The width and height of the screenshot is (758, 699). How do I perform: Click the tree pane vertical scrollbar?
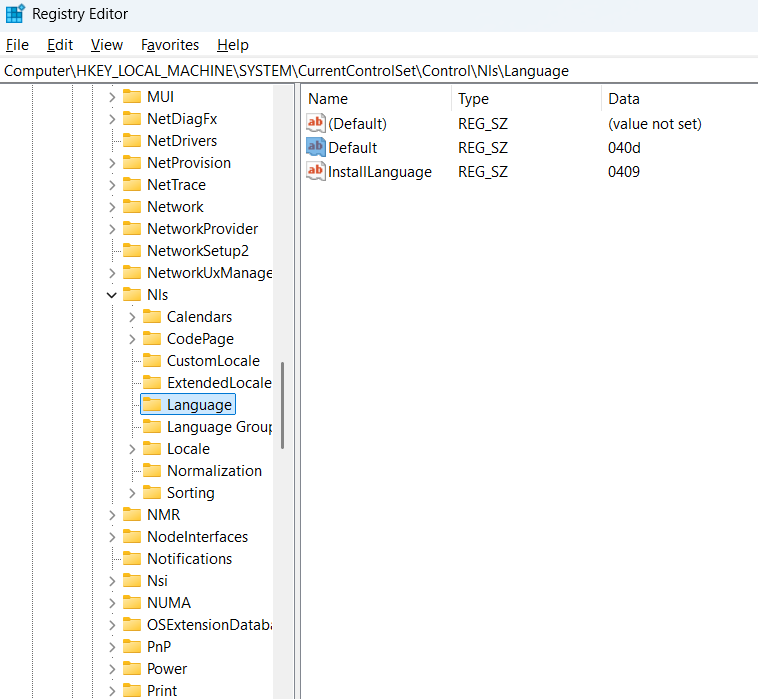click(x=284, y=405)
